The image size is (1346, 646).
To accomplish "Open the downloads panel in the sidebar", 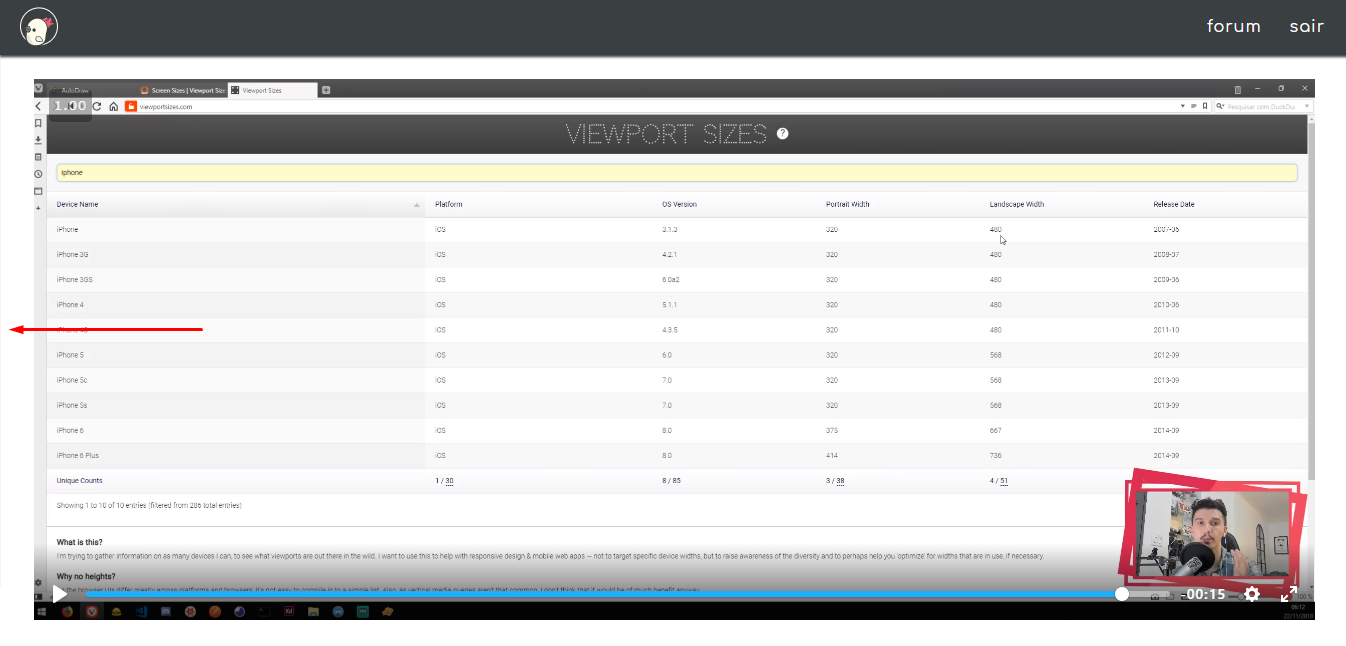I will tap(38, 140).
